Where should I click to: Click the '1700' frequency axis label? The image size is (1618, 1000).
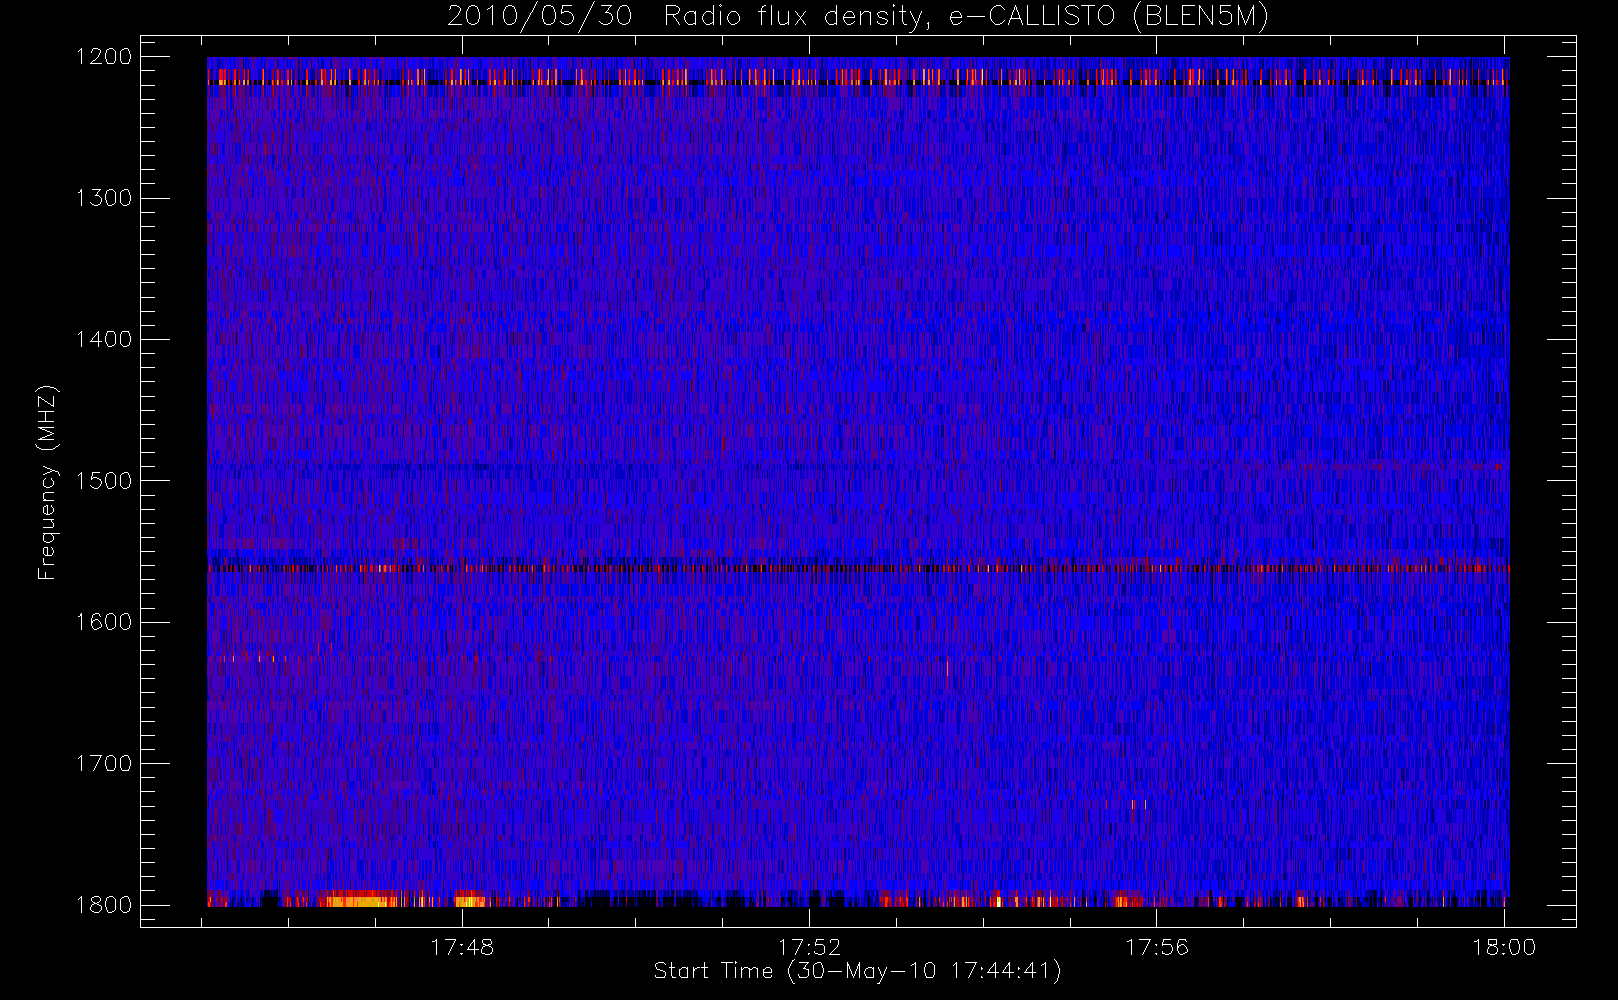104,764
